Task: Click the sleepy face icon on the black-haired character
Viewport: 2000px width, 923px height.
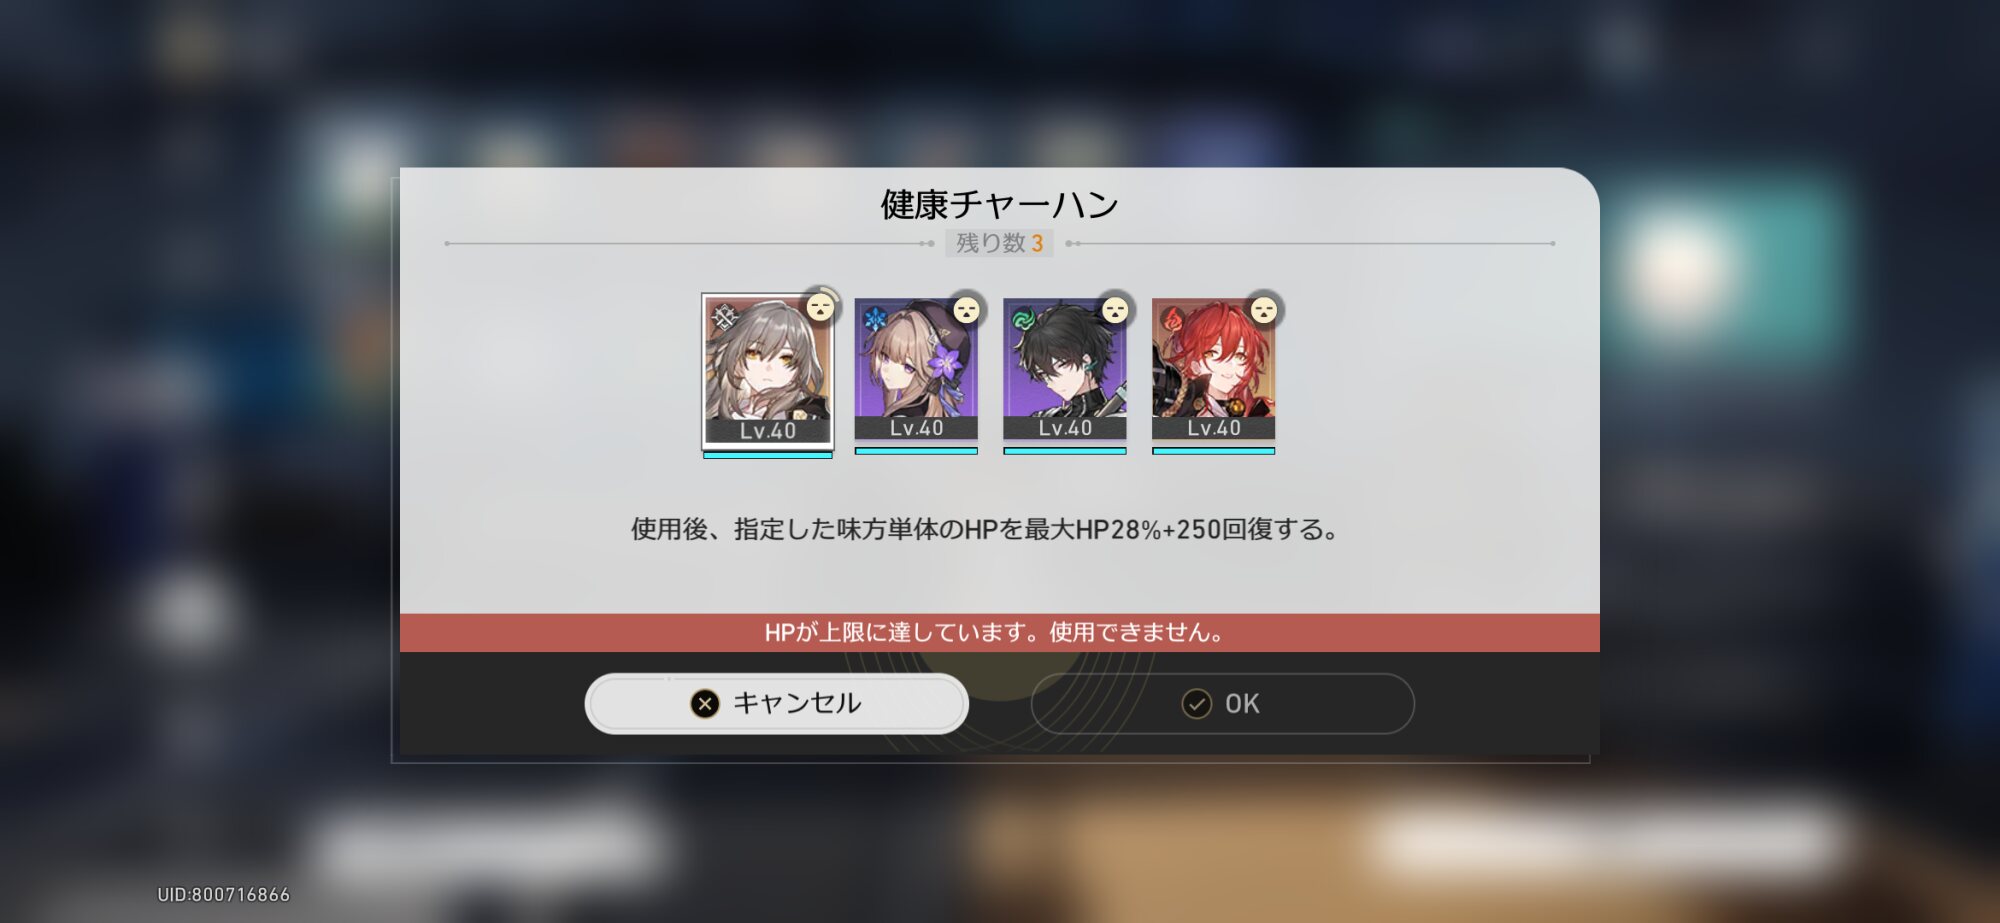Action: (1115, 310)
